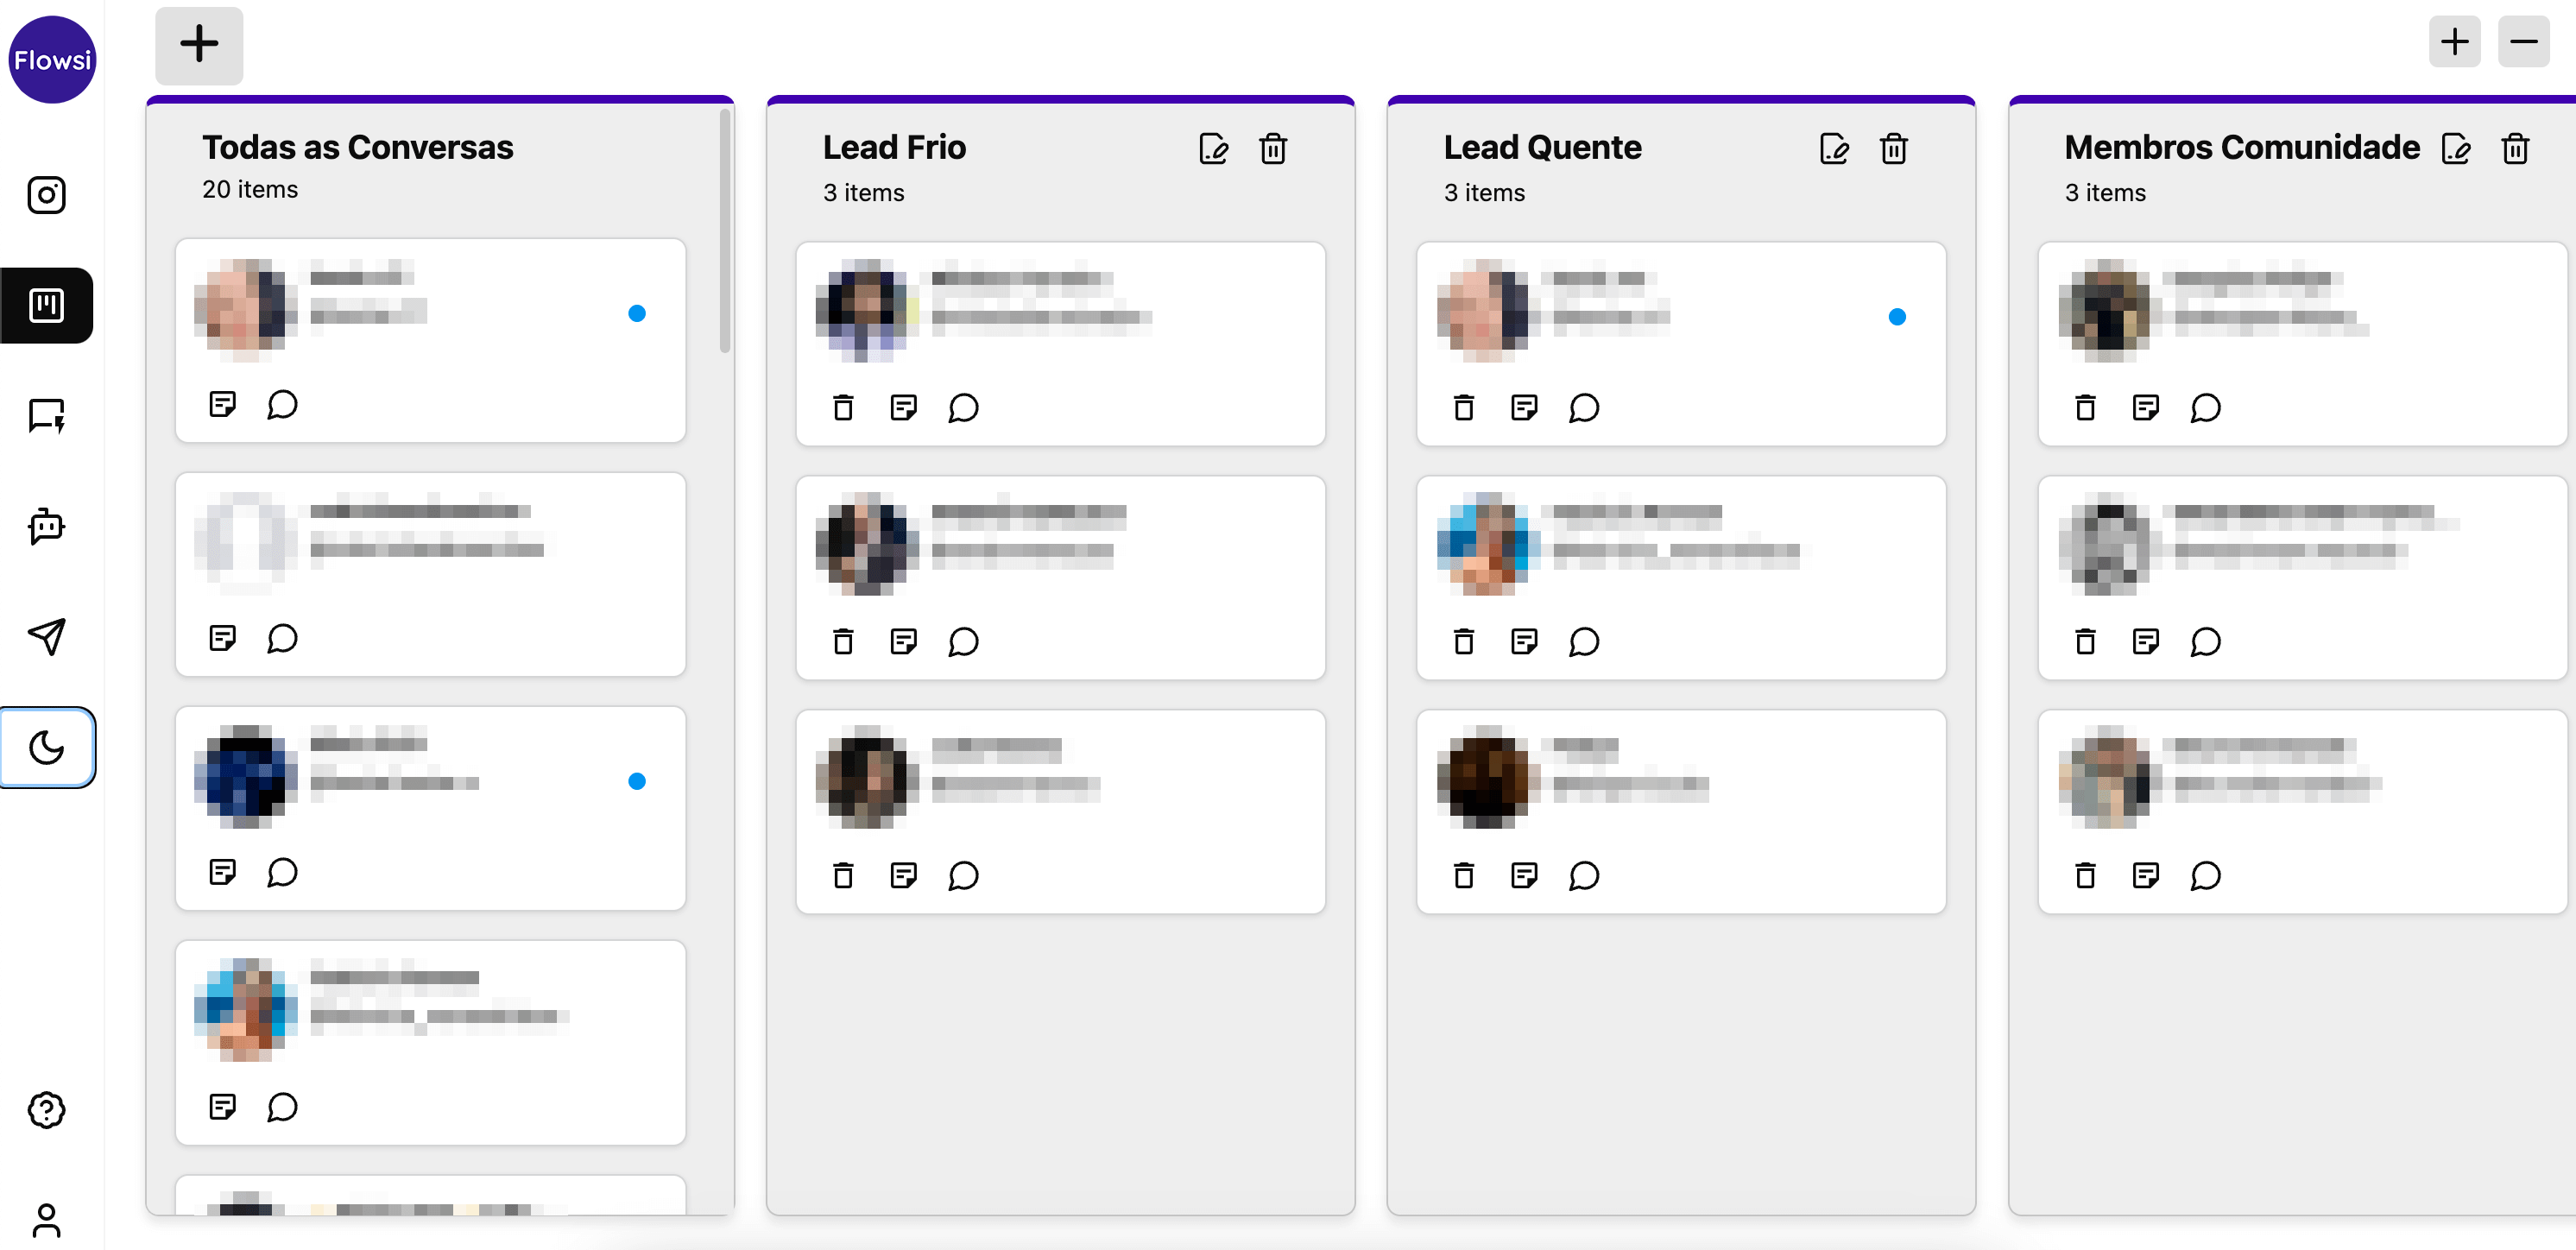The width and height of the screenshot is (2576, 1250).
Task: Add a new column with the plus button
Action: click(x=199, y=45)
